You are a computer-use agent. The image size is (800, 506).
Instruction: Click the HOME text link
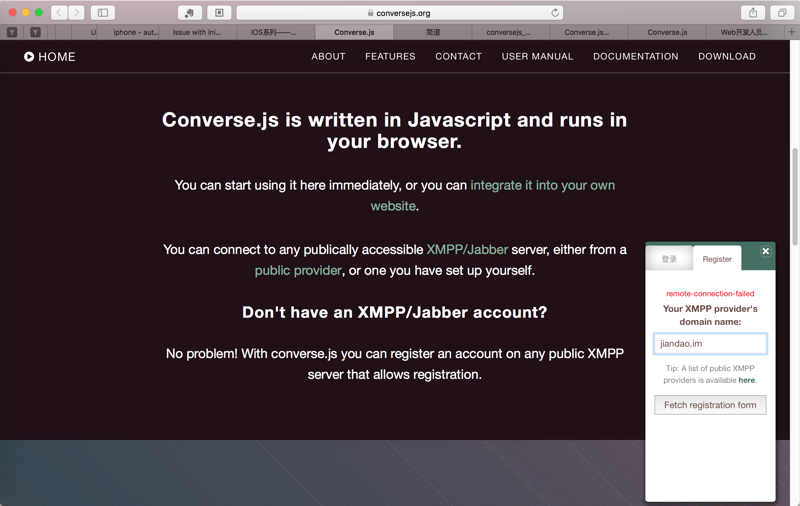coord(57,57)
